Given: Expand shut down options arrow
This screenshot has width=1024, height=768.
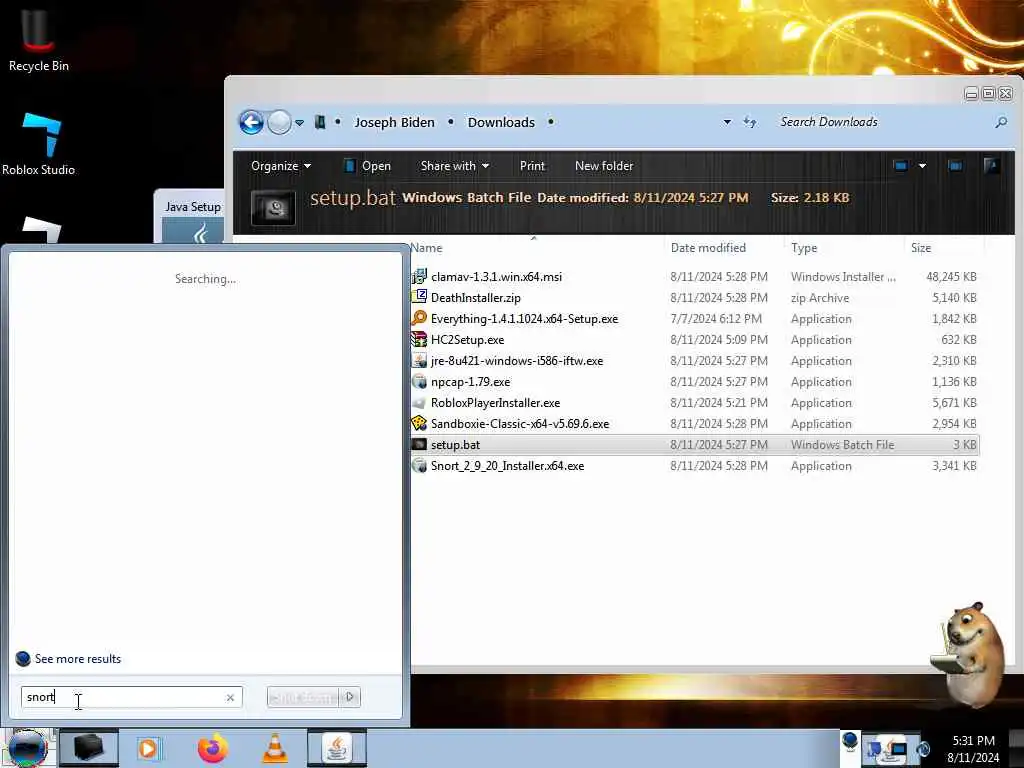Looking at the screenshot, I should coord(350,697).
